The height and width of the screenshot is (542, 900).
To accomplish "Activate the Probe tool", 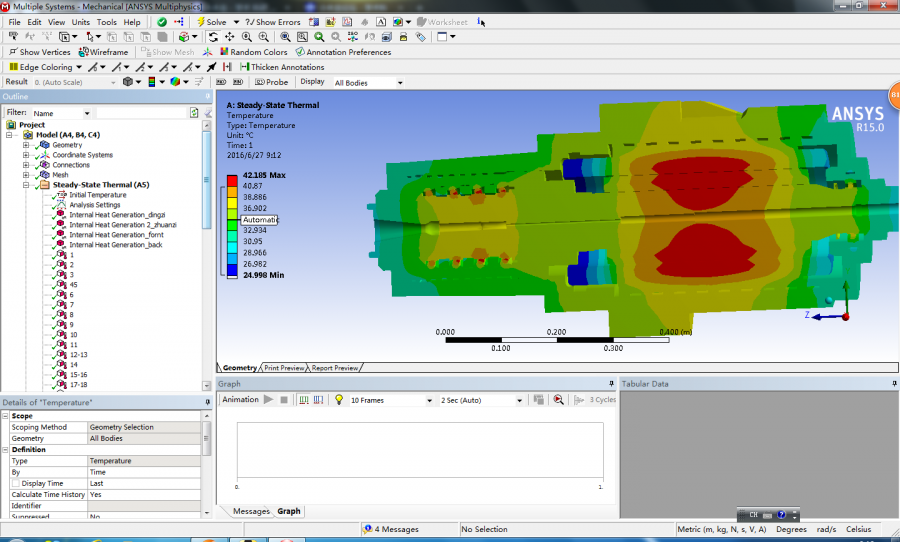I will pos(270,82).
